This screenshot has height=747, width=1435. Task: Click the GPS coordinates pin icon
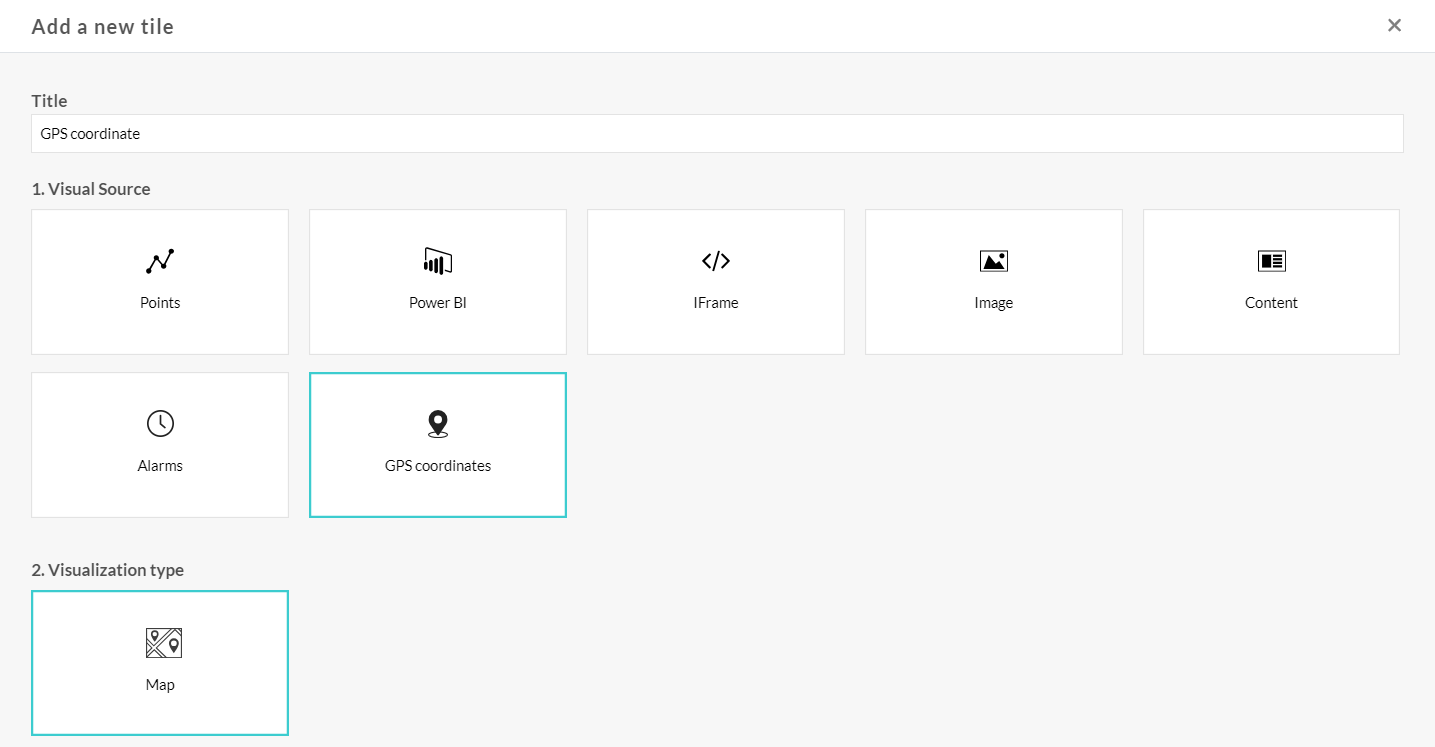(x=438, y=424)
